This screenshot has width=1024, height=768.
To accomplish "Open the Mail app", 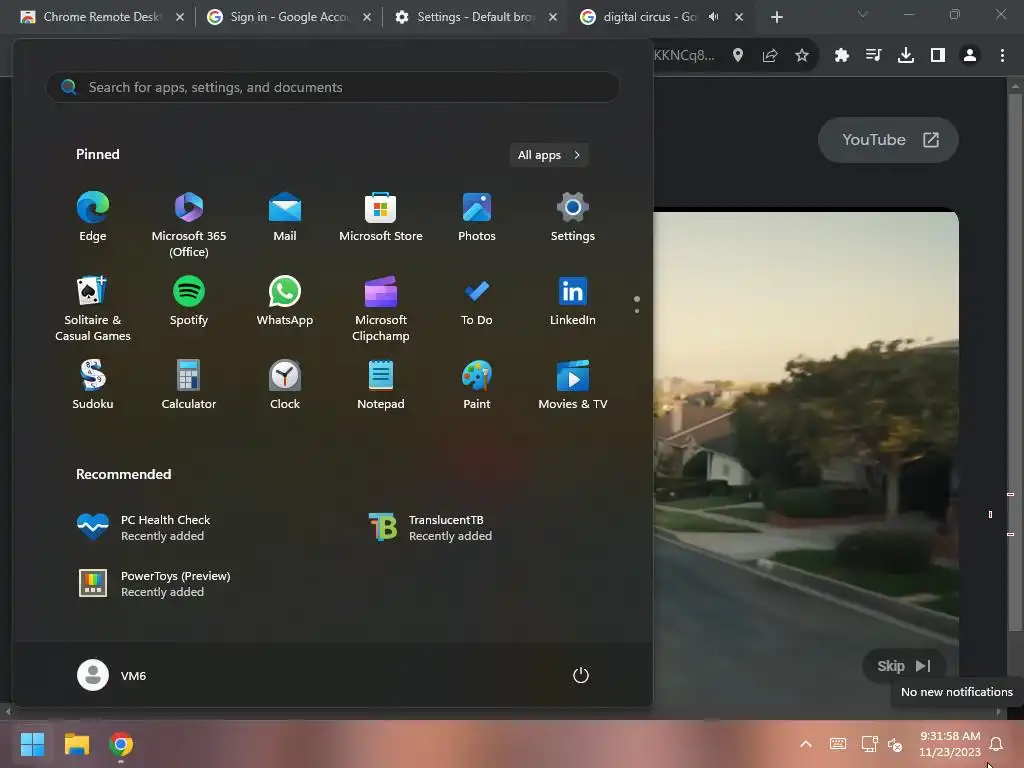I will (x=285, y=217).
